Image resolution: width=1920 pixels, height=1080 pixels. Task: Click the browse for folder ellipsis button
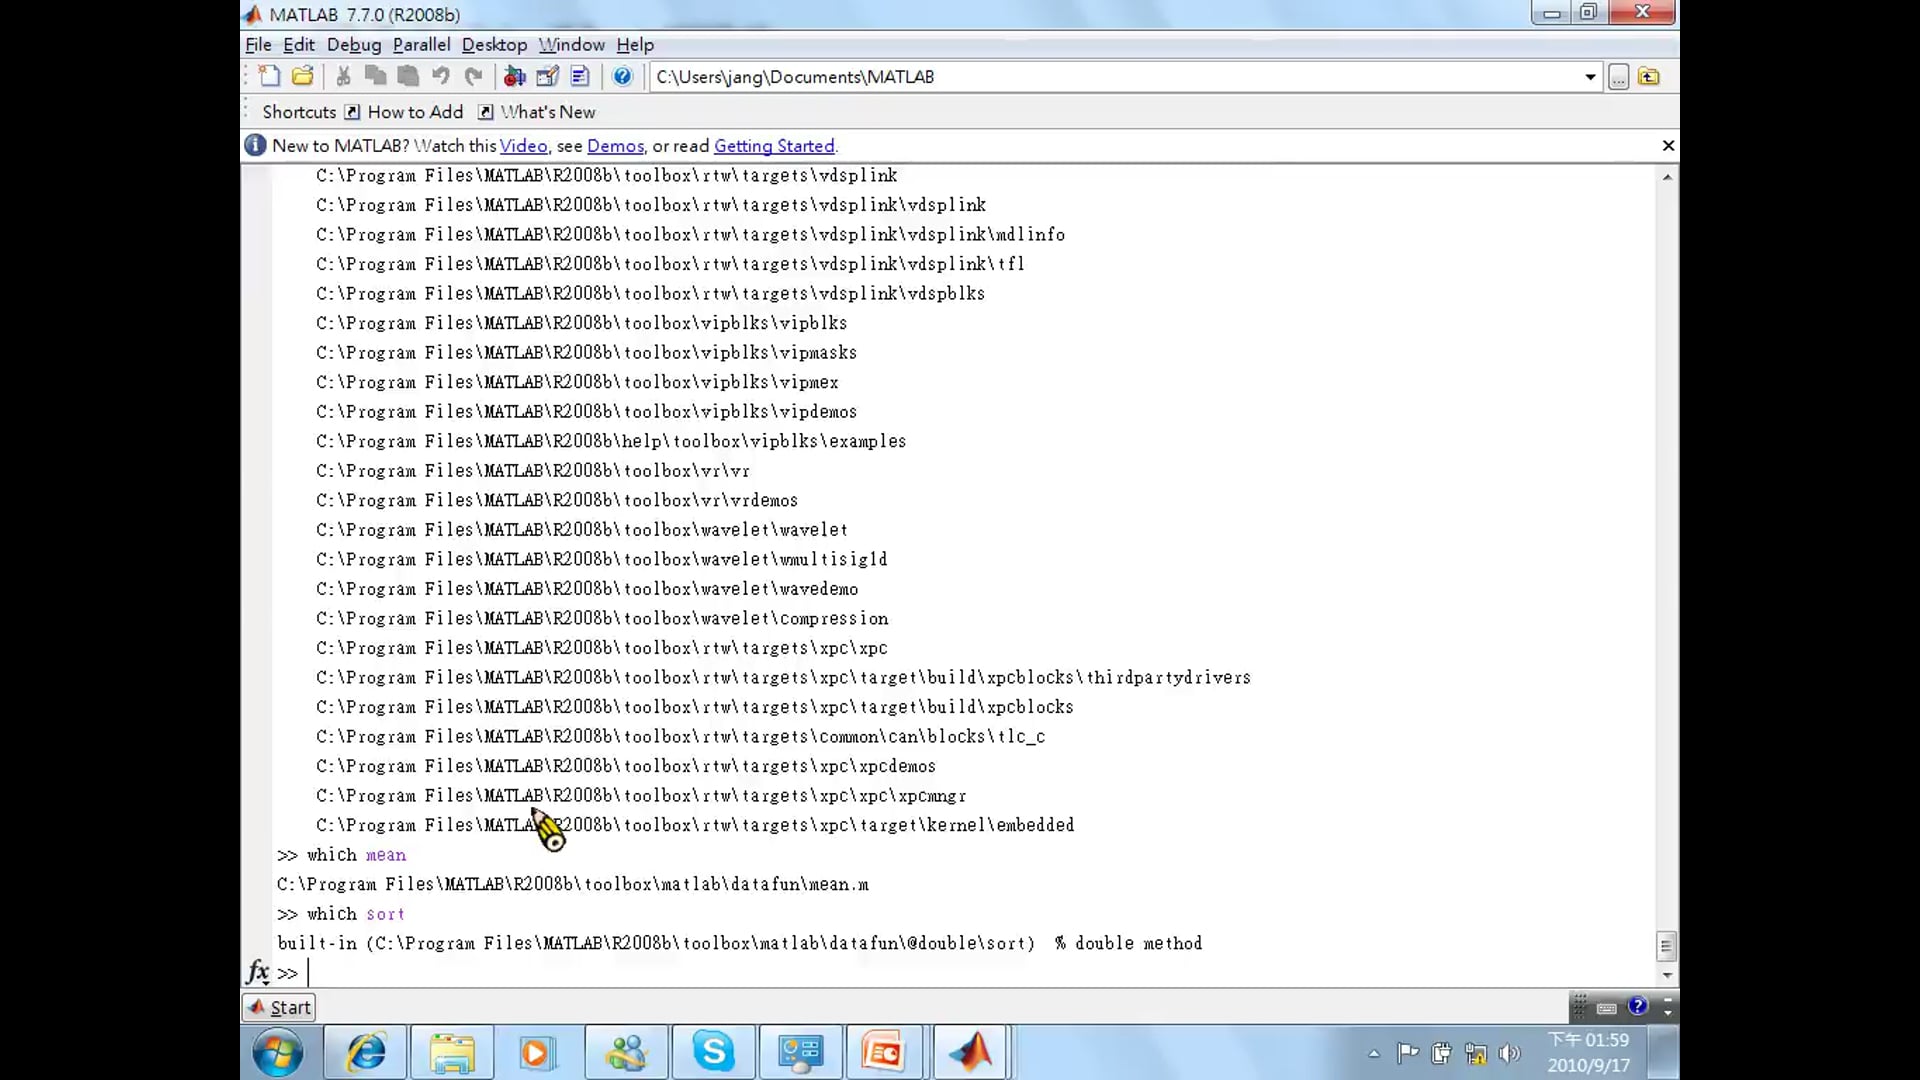coord(1618,77)
